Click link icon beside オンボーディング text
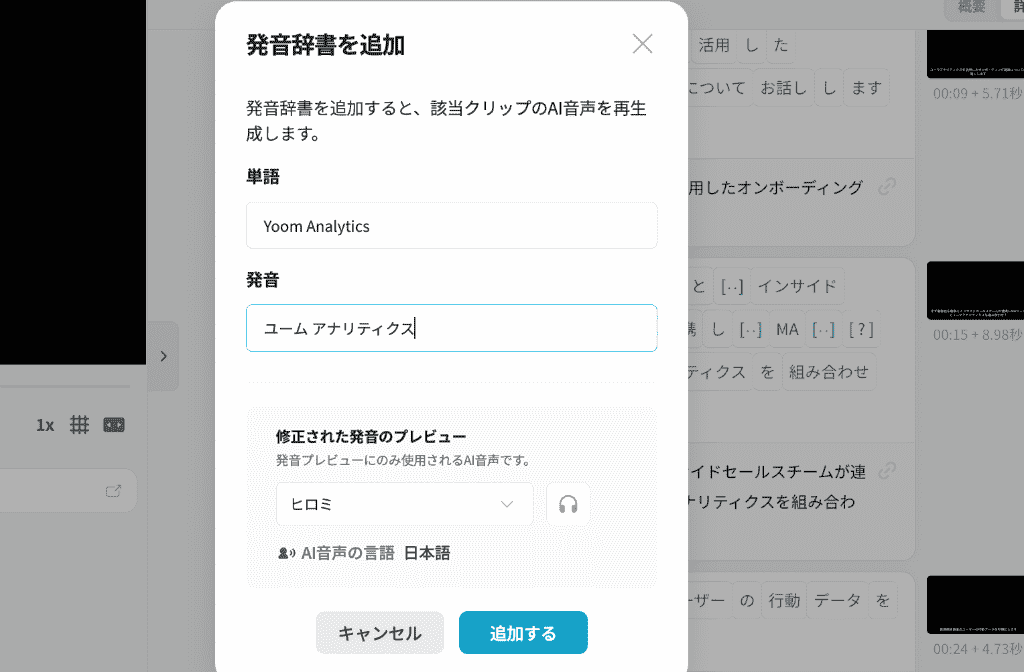This screenshot has height=672, width=1024. (887, 187)
